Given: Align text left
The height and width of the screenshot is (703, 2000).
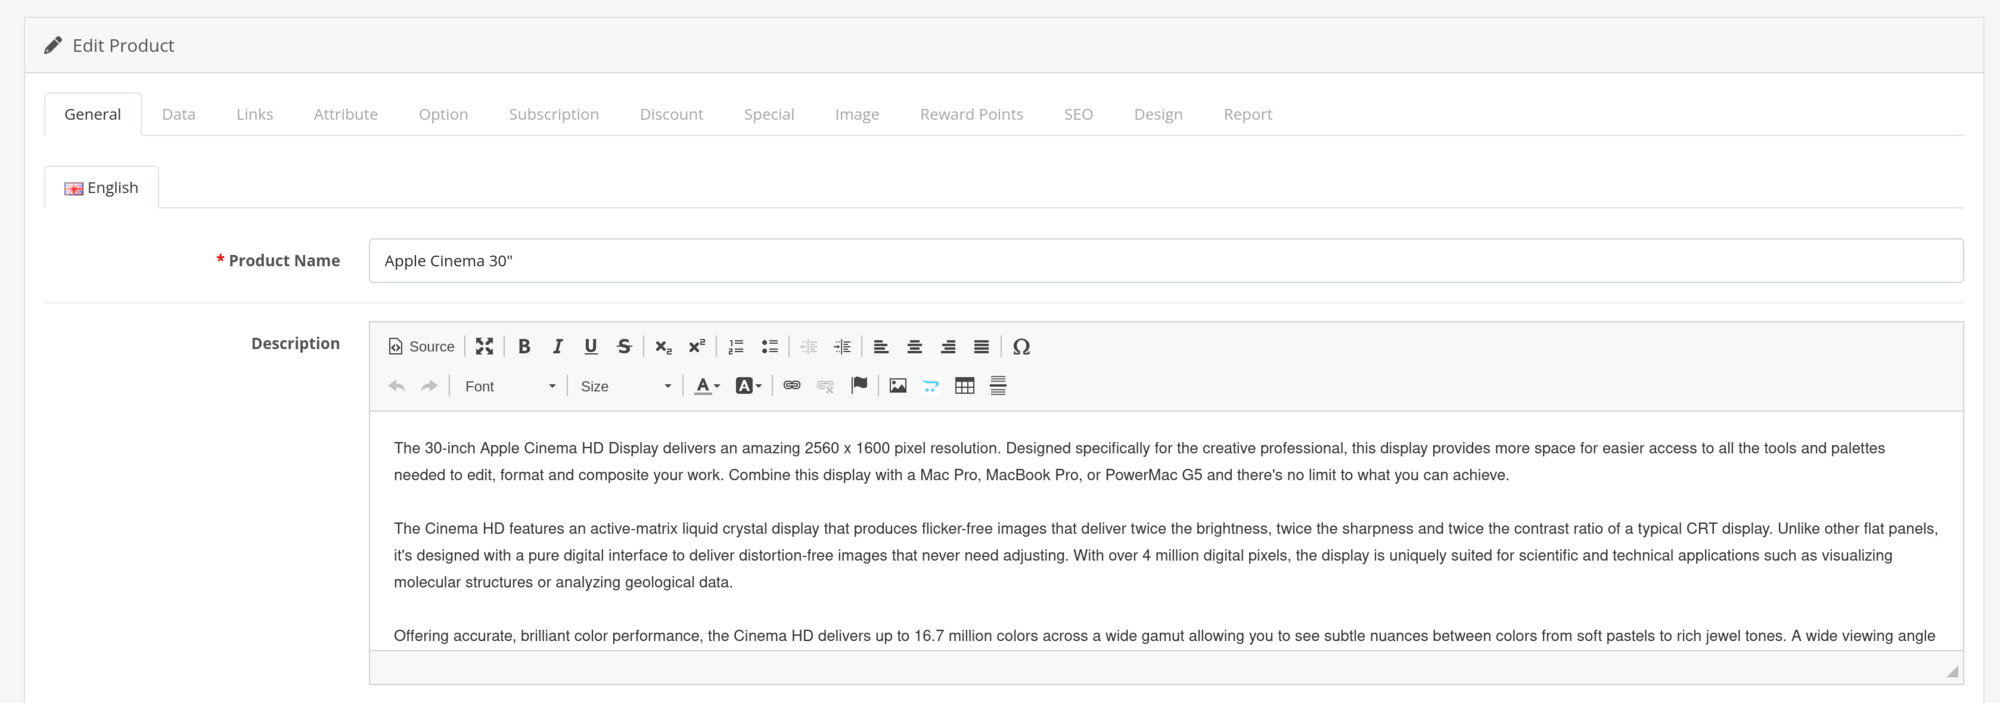Looking at the screenshot, I should (881, 346).
